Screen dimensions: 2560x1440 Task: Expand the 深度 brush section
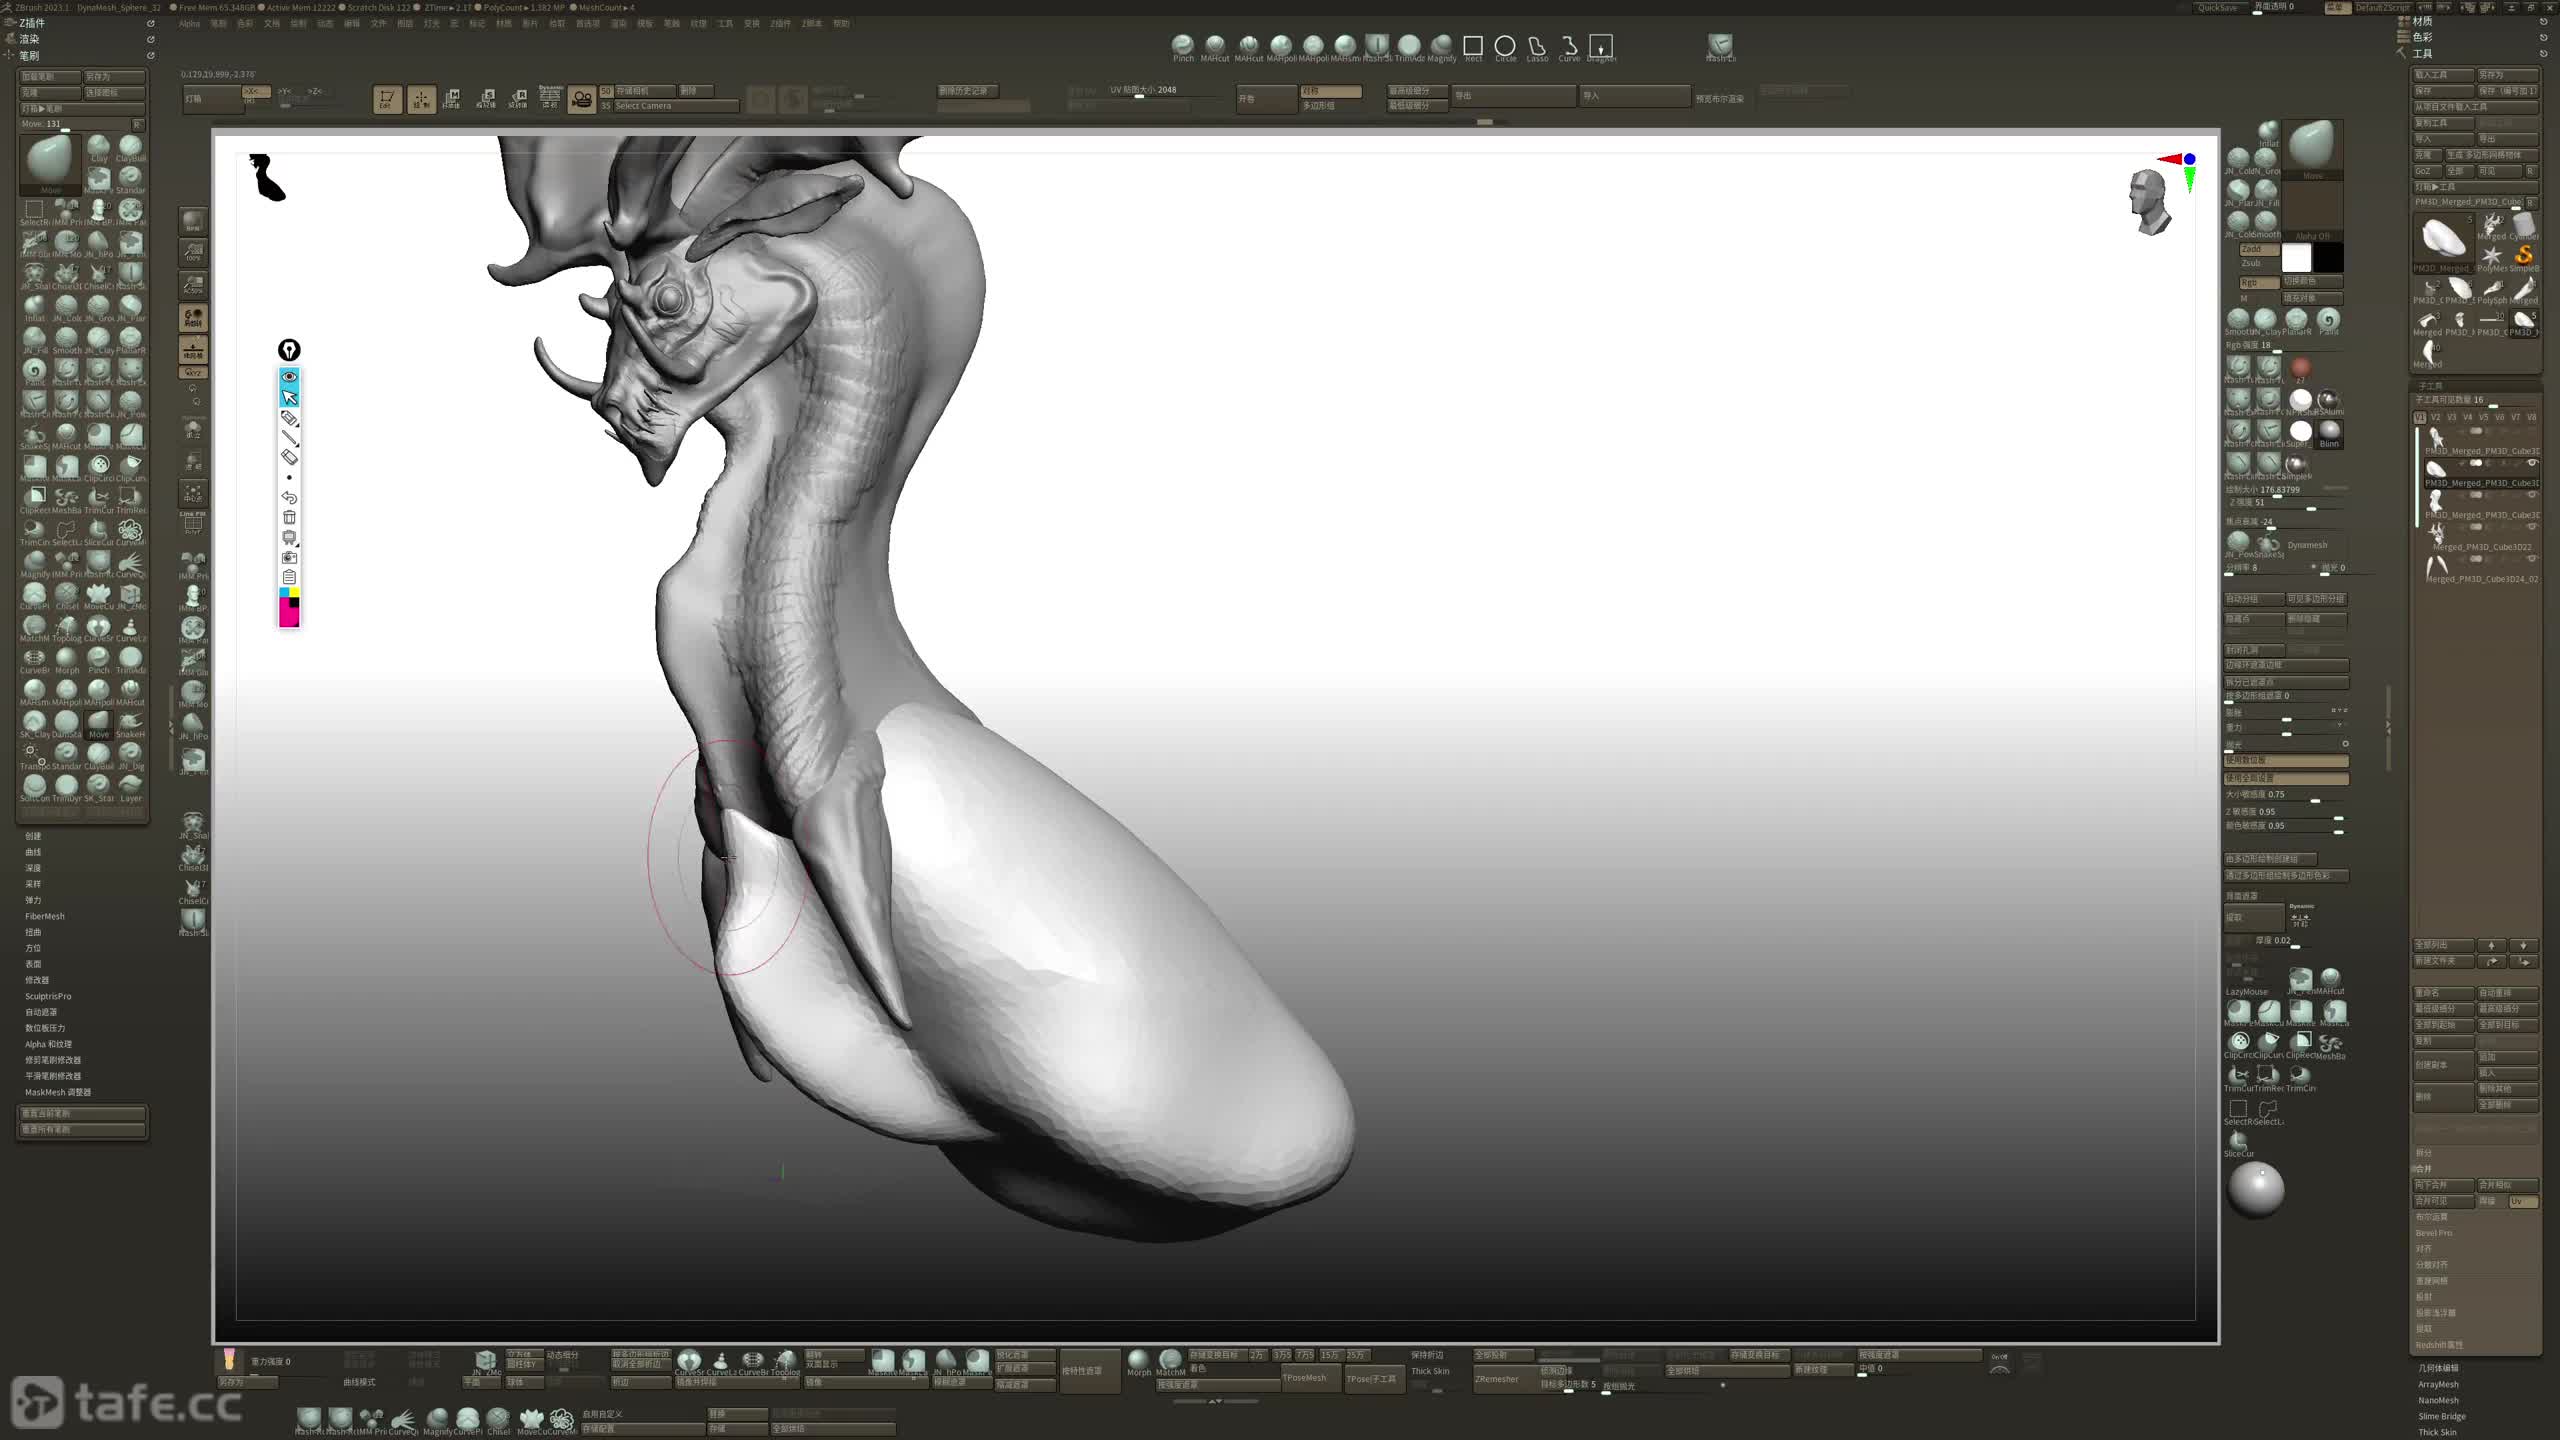33,868
